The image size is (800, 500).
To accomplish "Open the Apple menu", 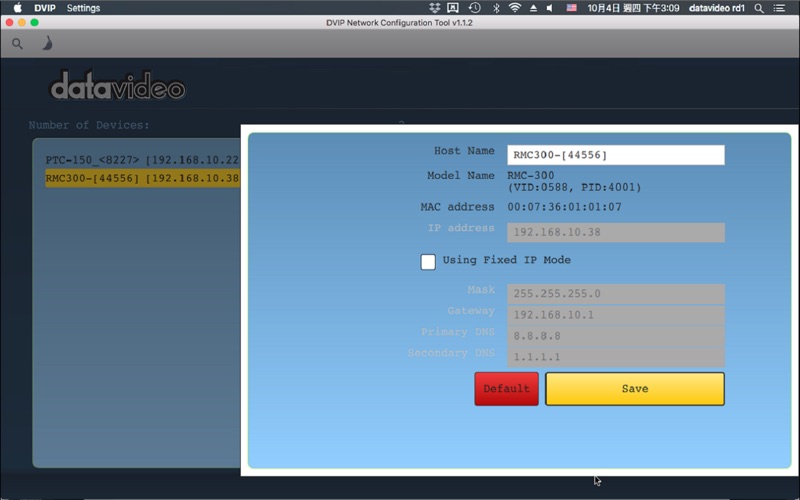I will click(x=17, y=8).
